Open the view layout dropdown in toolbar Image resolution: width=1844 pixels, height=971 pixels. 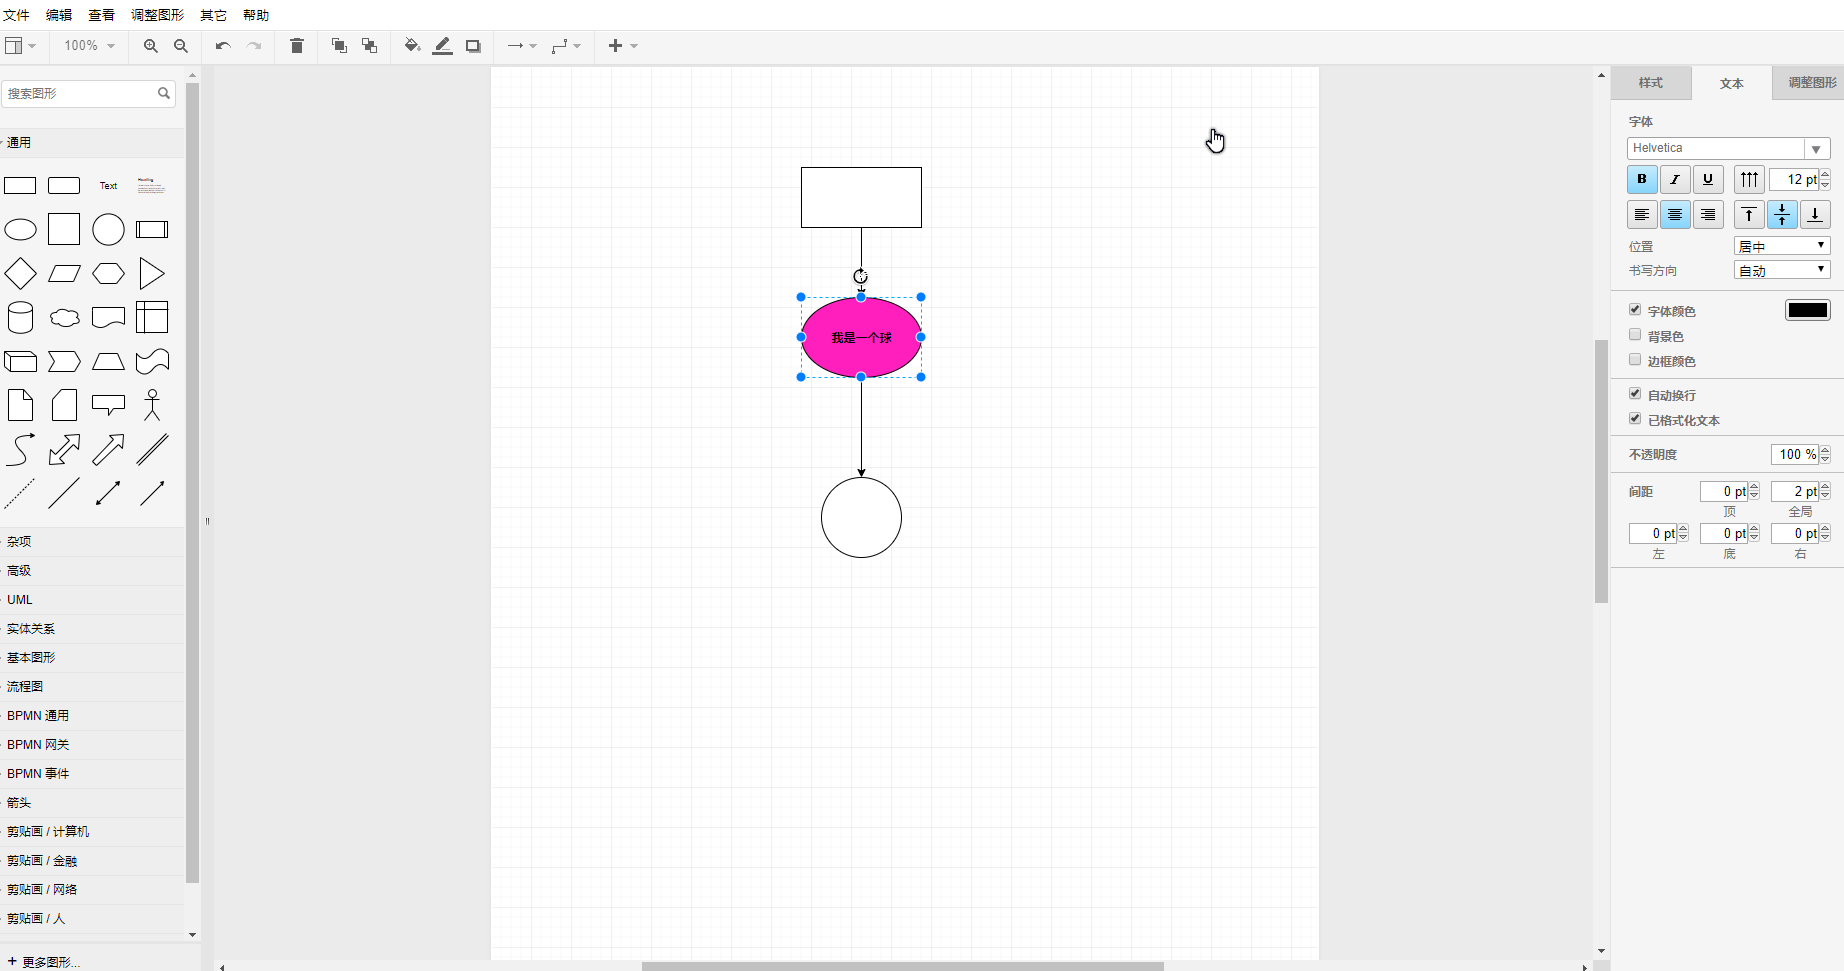point(20,46)
